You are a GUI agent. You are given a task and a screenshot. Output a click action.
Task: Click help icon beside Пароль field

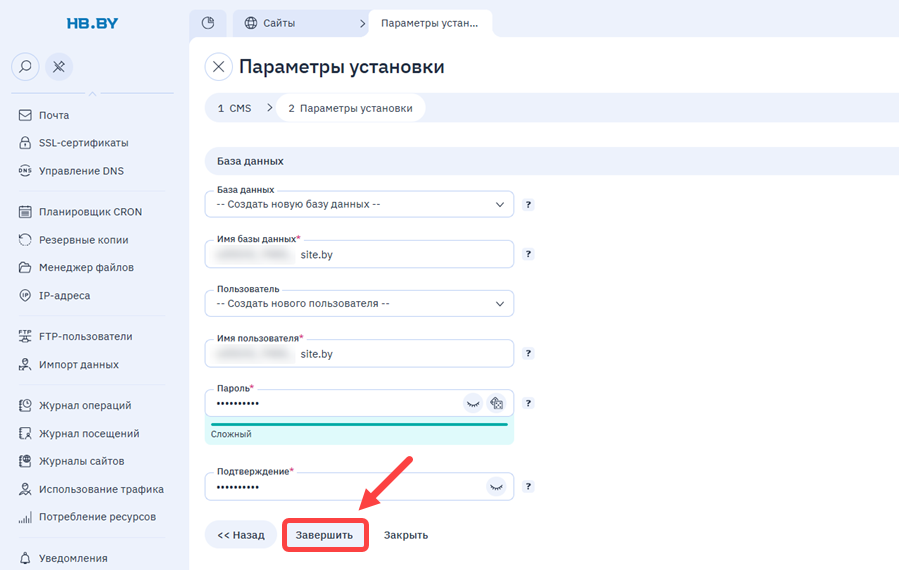[x=528, y=403]
